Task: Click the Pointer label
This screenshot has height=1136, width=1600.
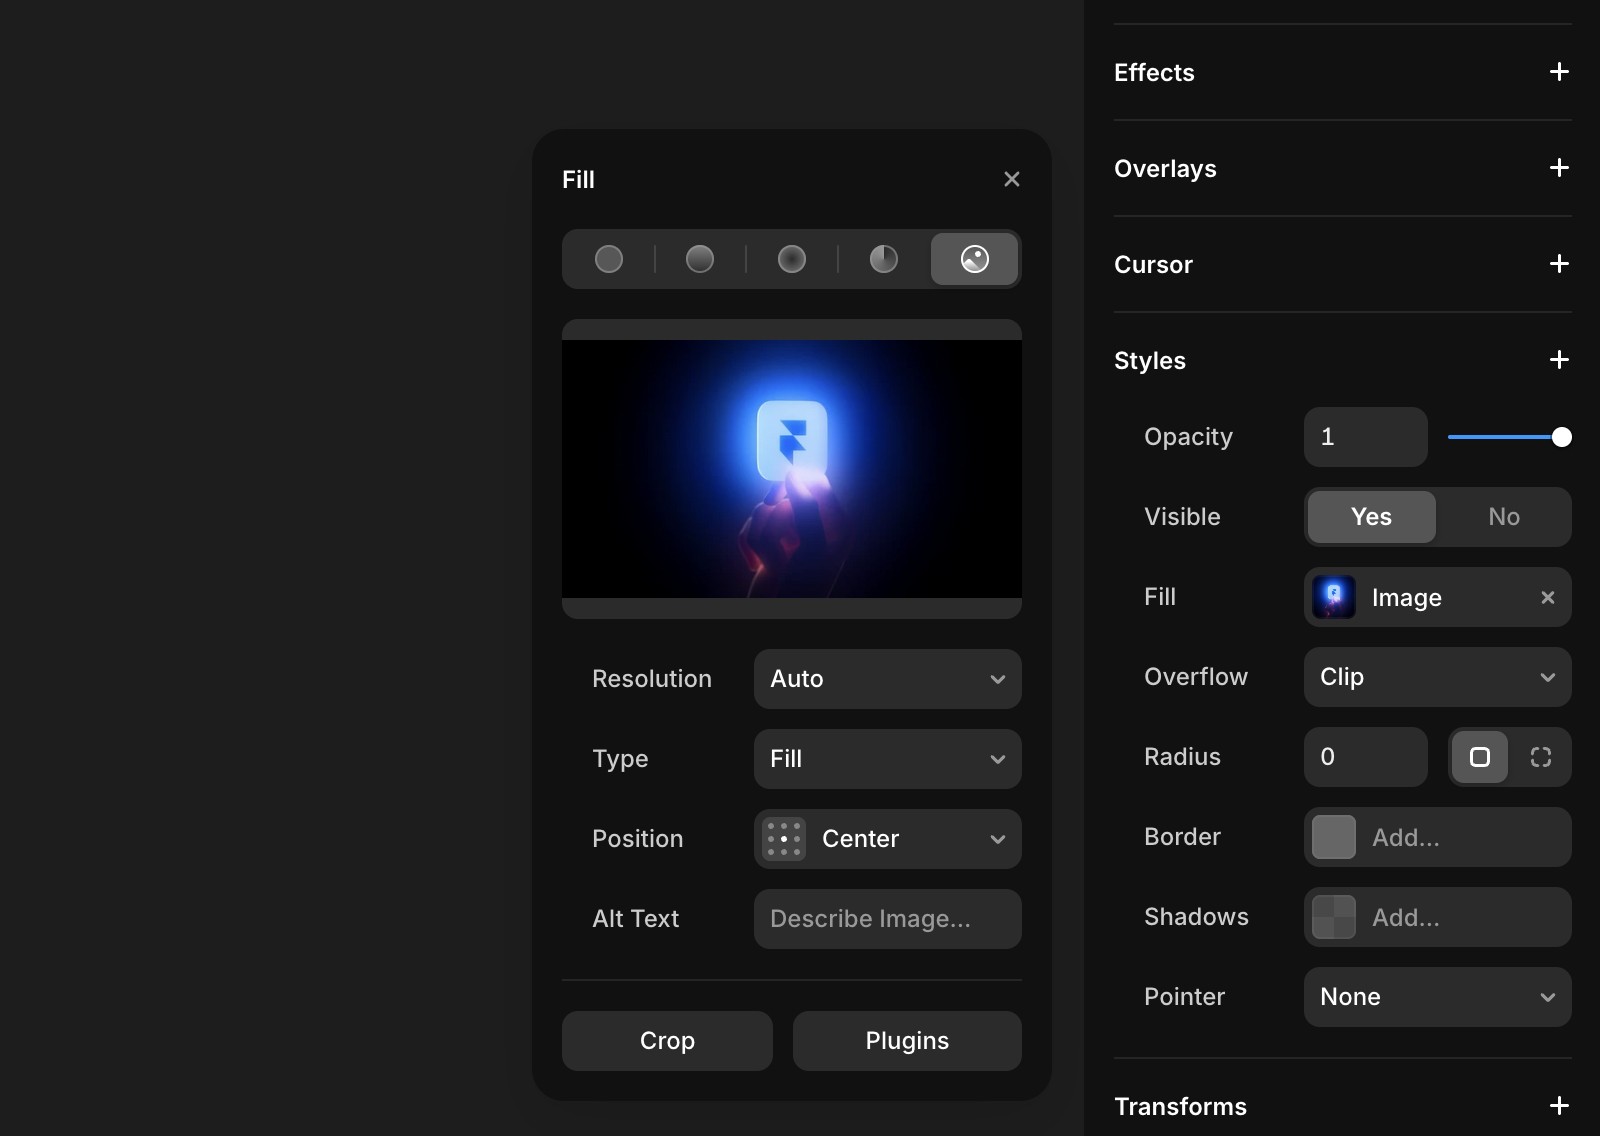Action: tap(1184, 997)
